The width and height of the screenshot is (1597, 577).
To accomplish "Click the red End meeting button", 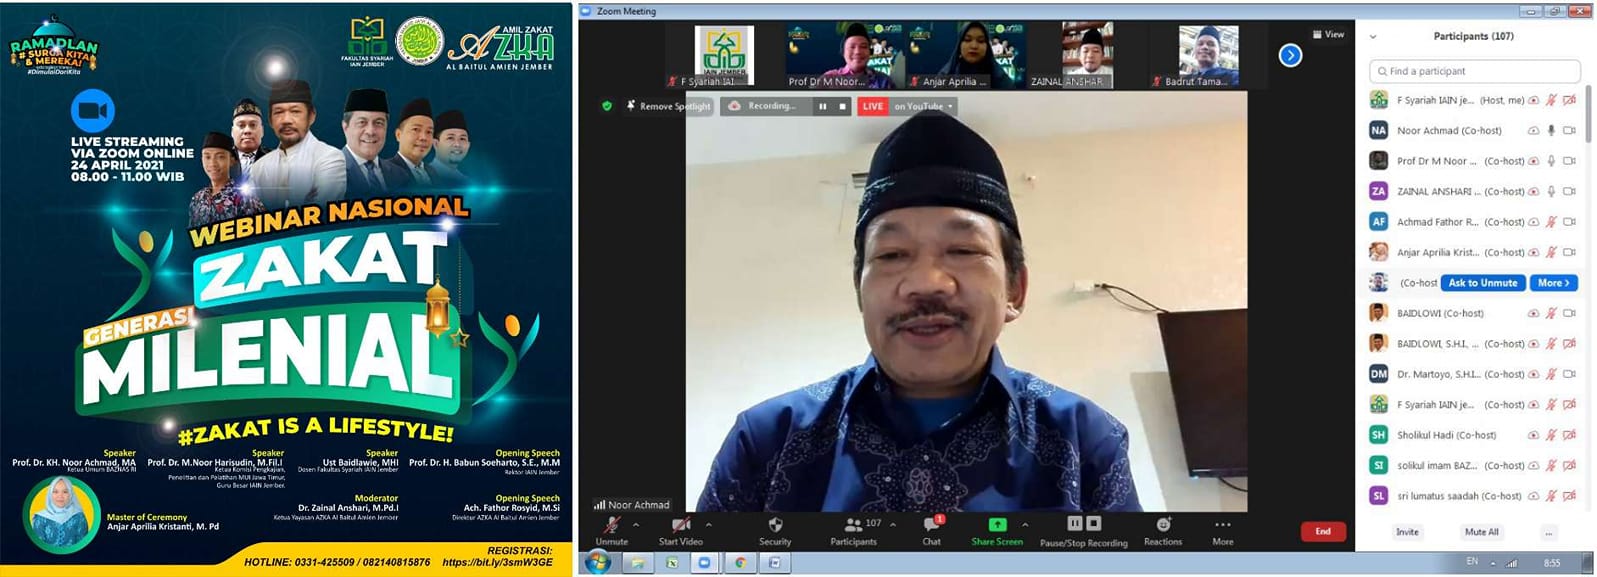I will 1322,531.
